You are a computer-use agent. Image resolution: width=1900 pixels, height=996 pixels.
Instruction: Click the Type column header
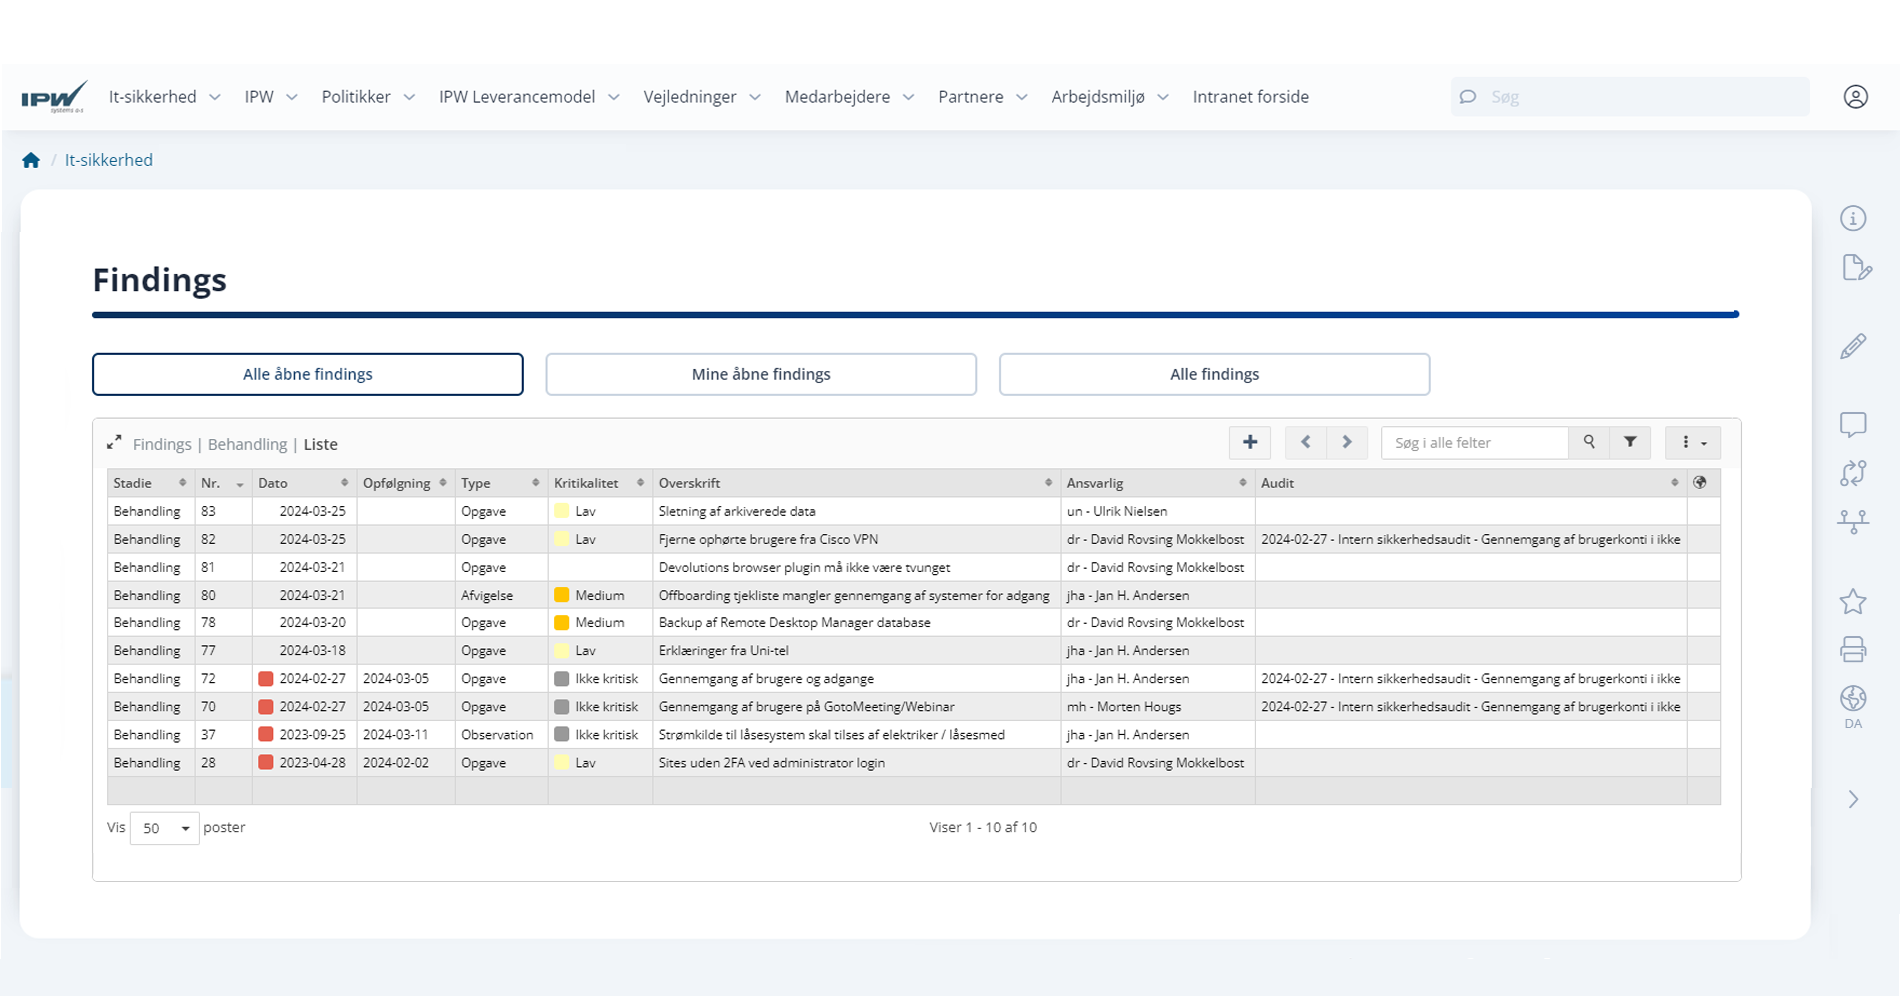pyautogui.click(x=501, y=483)
